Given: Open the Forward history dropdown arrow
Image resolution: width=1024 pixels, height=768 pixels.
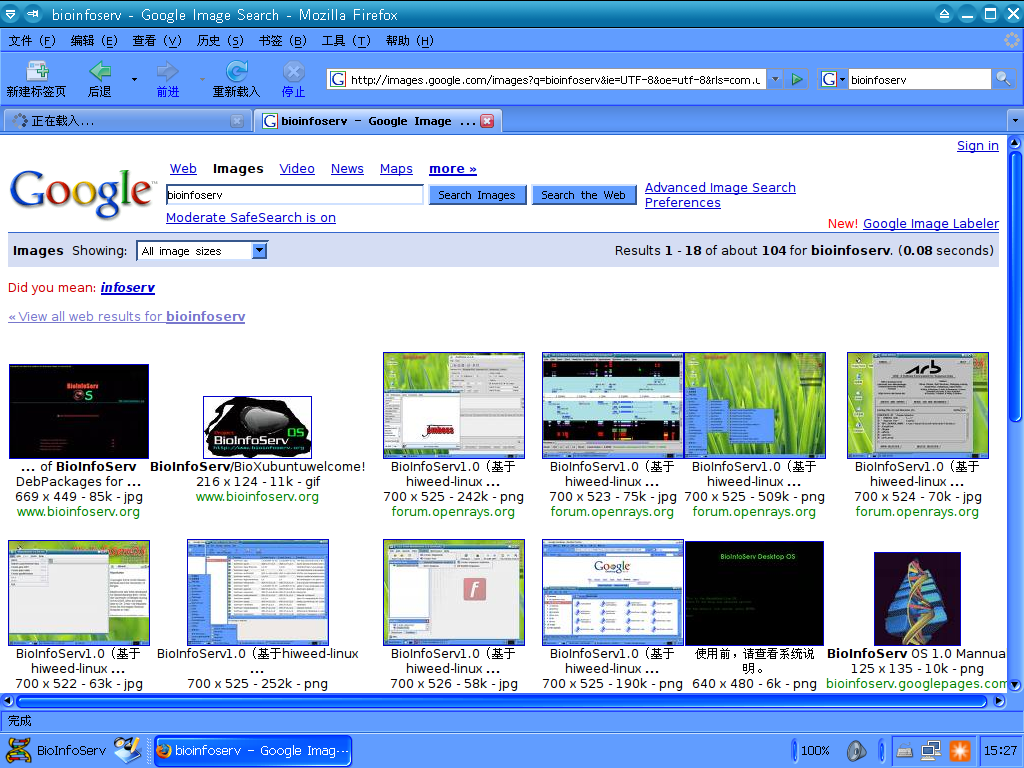Looking at the screenshot, I should click(202, 79).
